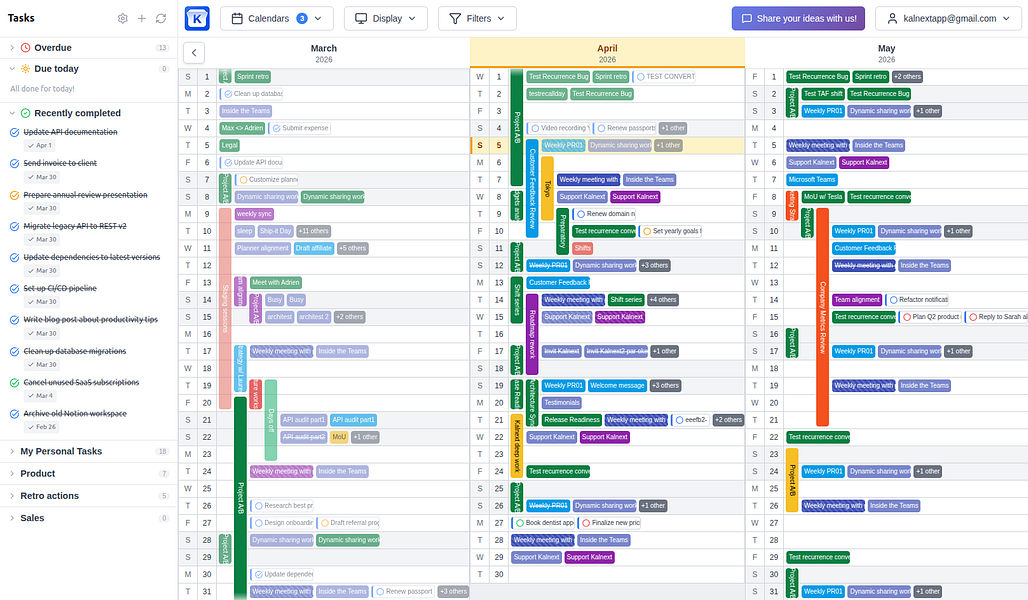Click the Recently completed check icon
Screen dimensions: 1028x600
26,113
